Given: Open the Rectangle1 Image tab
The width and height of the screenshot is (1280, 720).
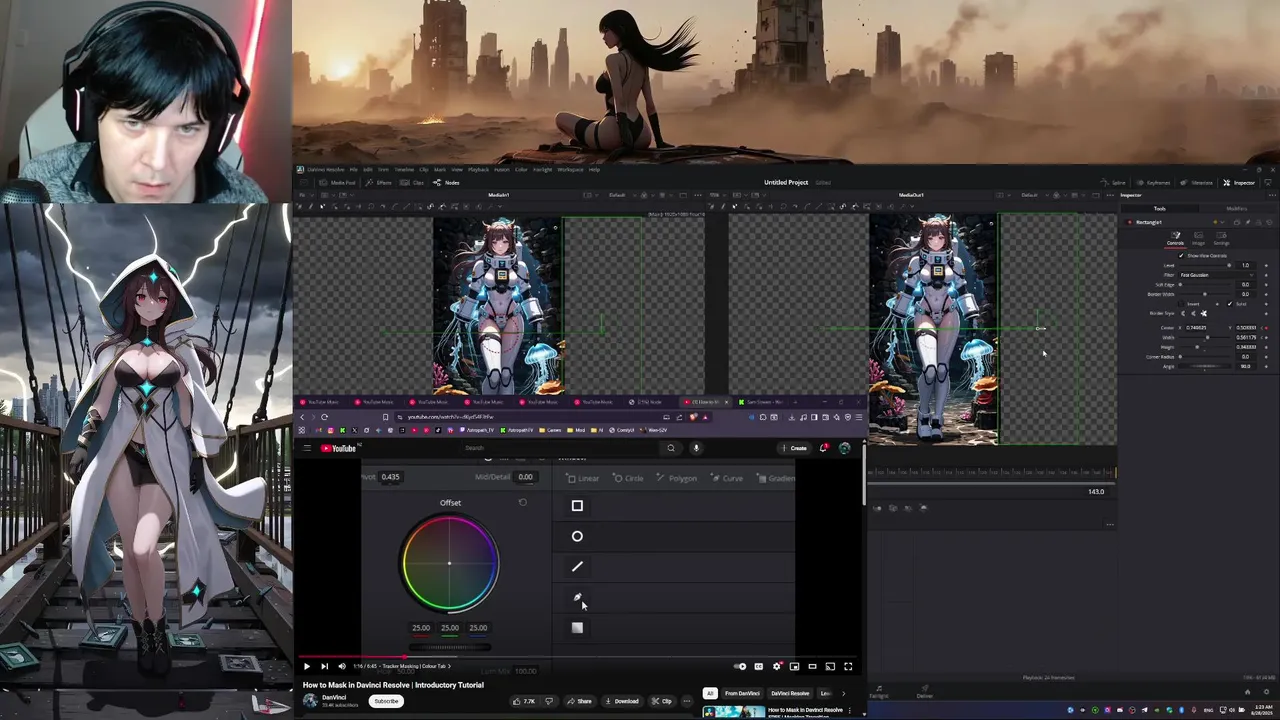Looking at the screenshot, I should (x=1198, y=238).
